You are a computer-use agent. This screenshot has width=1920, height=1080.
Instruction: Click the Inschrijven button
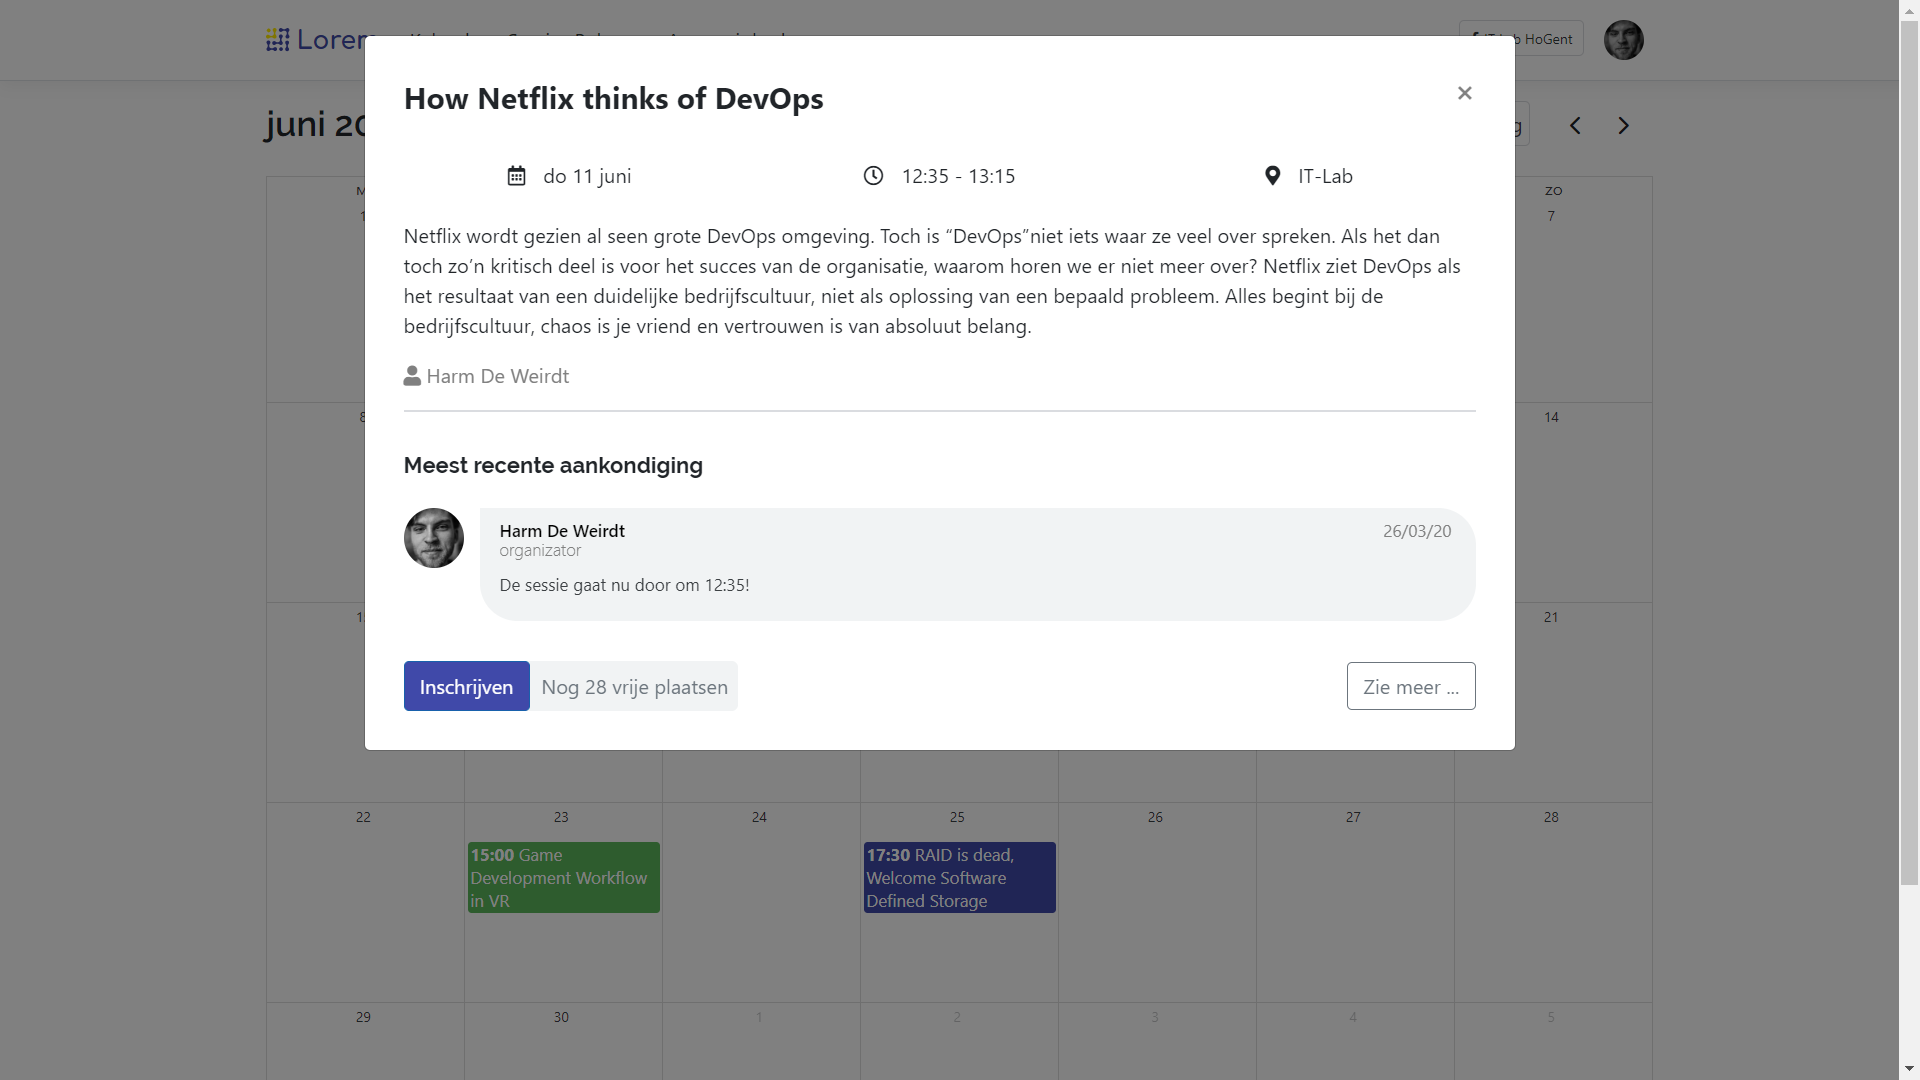tap(466, 687)
